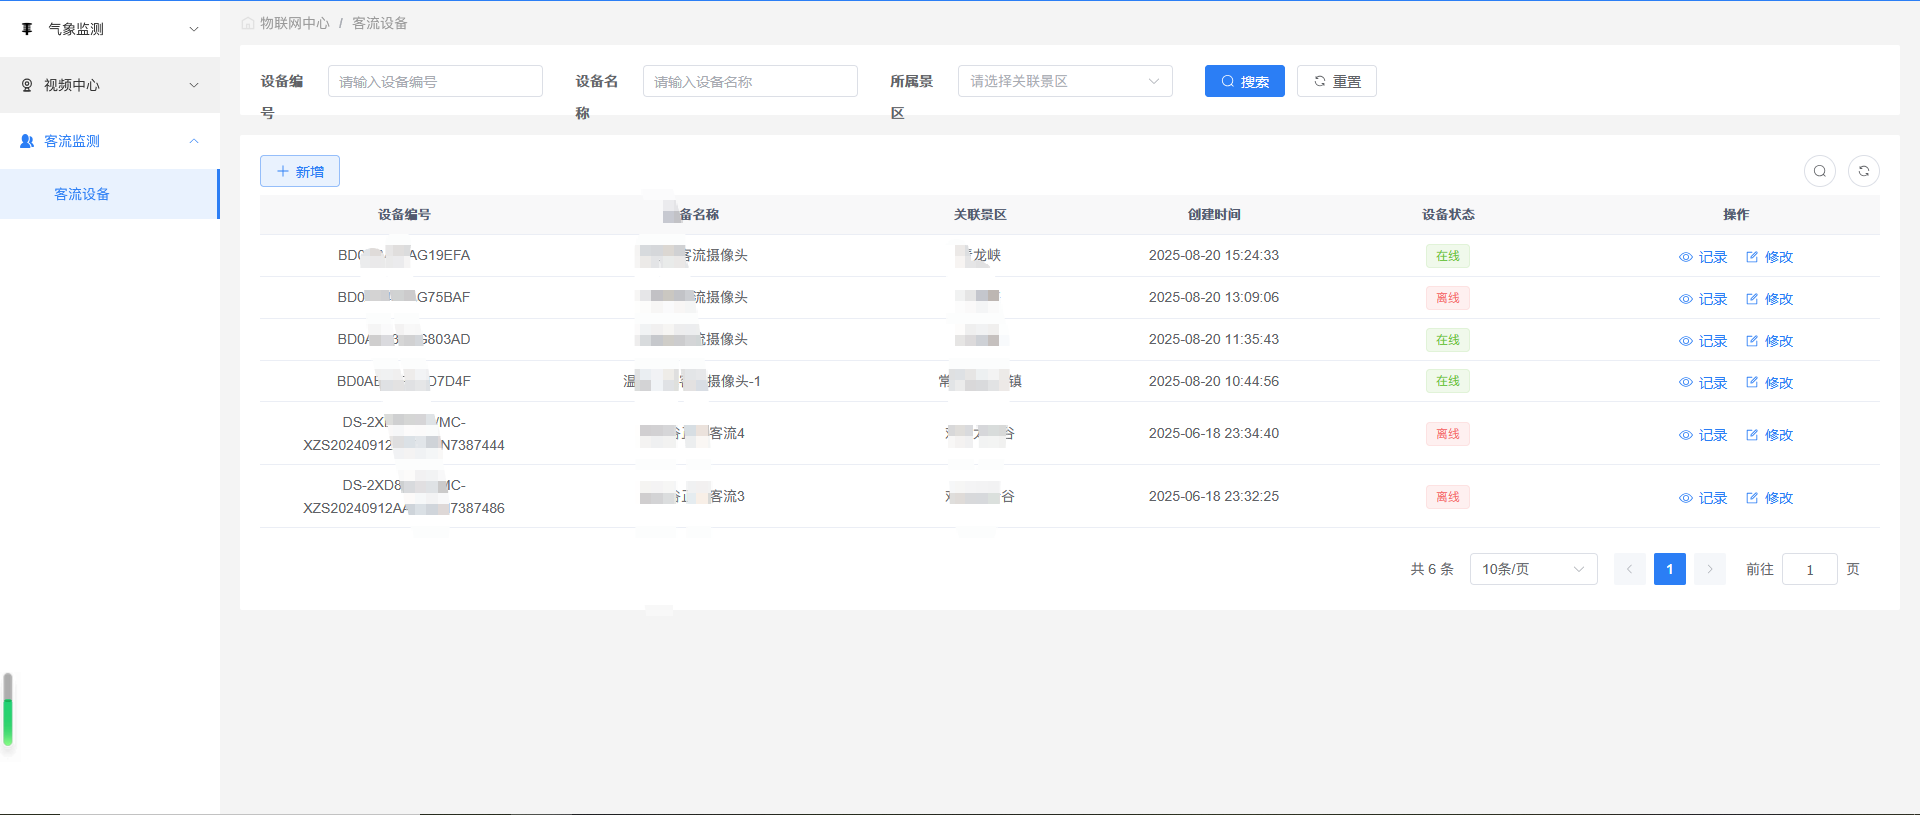Toggle the search panel with the round magnifier icon
Screen dimensions: 1920x815
coord(1820,171)
